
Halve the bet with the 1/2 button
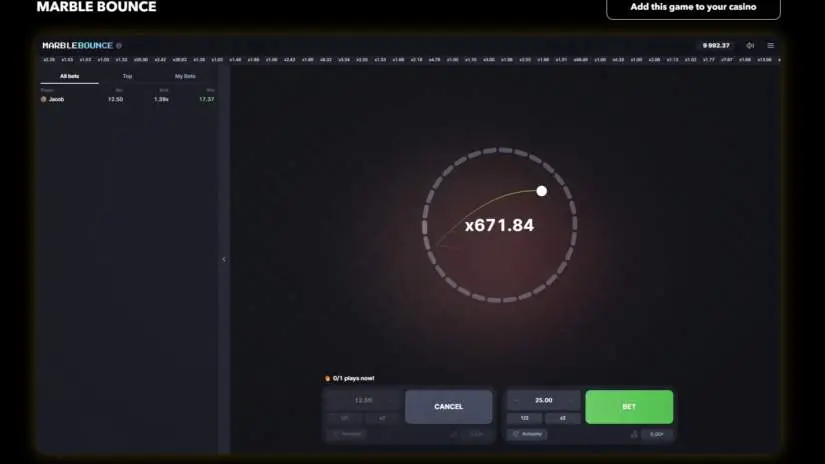pyautogui.click(x=524, y=418)
